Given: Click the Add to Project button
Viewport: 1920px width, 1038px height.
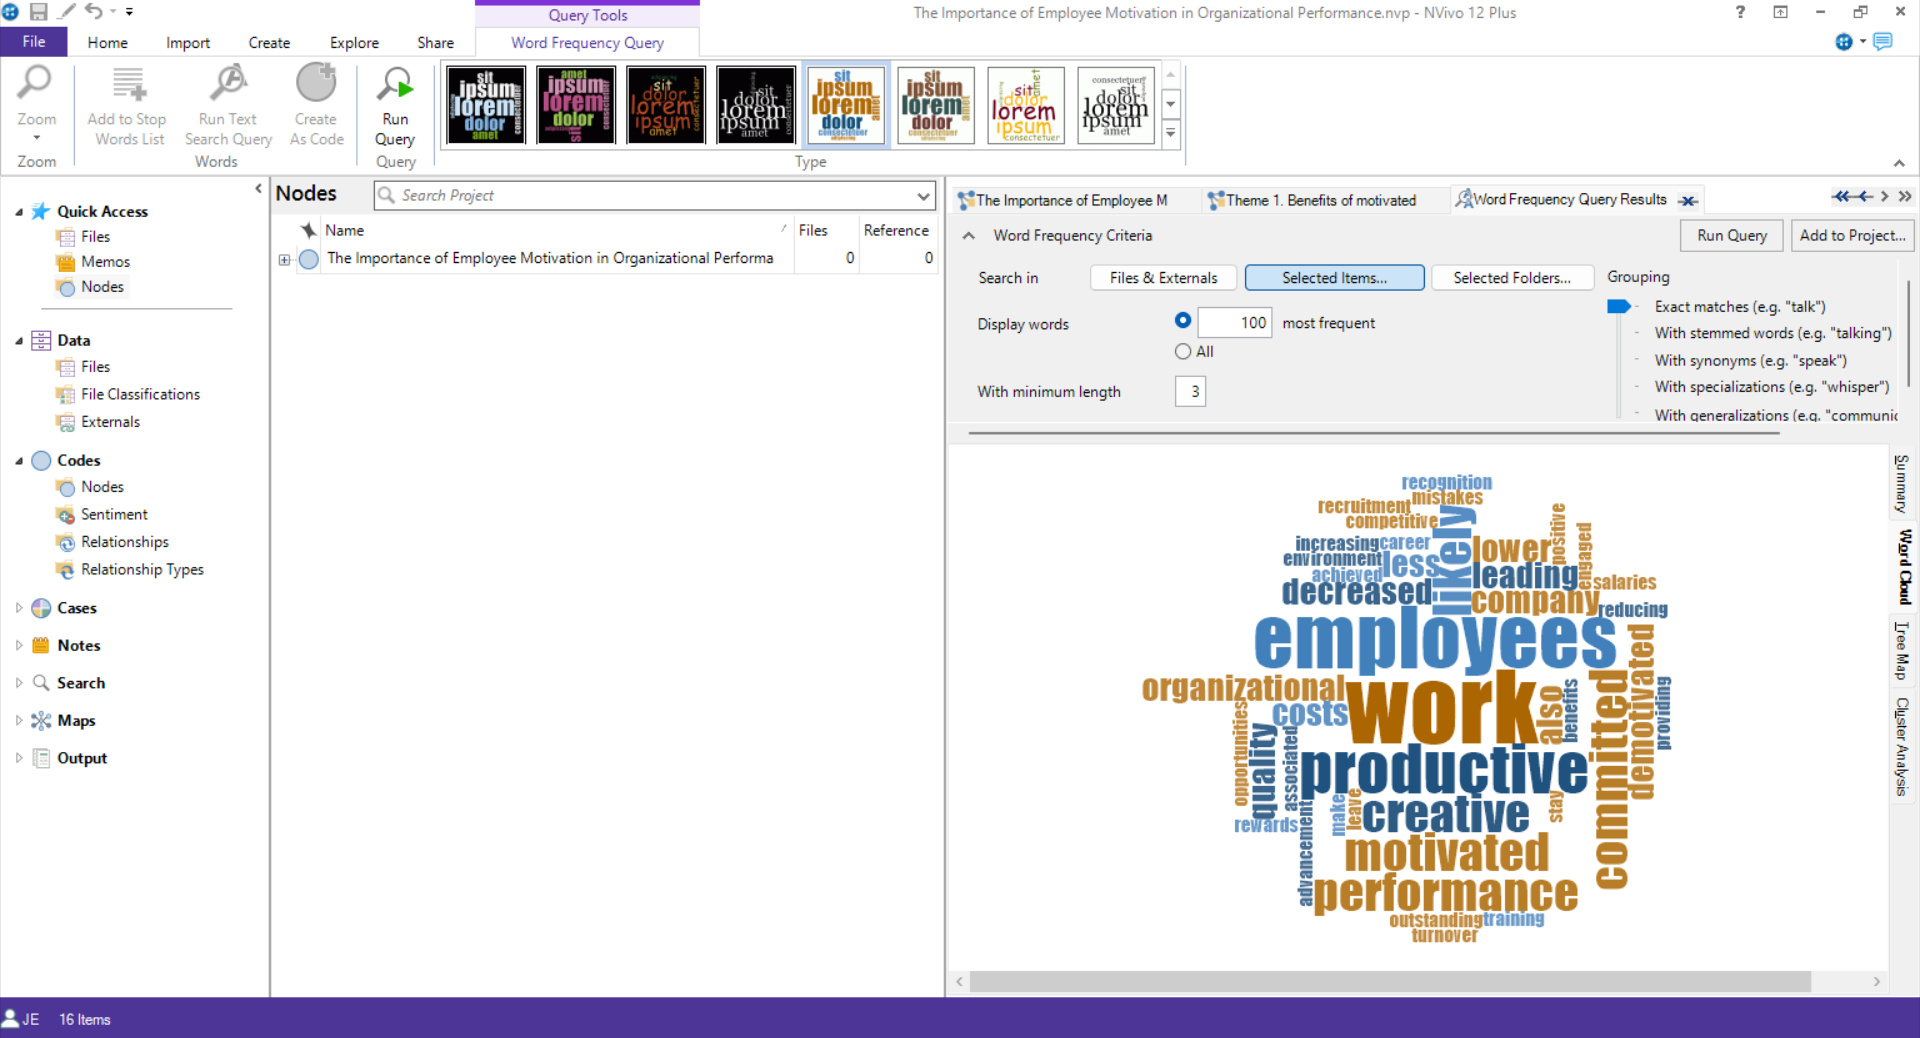Looking at the screenshot, I should point(1852,235).
